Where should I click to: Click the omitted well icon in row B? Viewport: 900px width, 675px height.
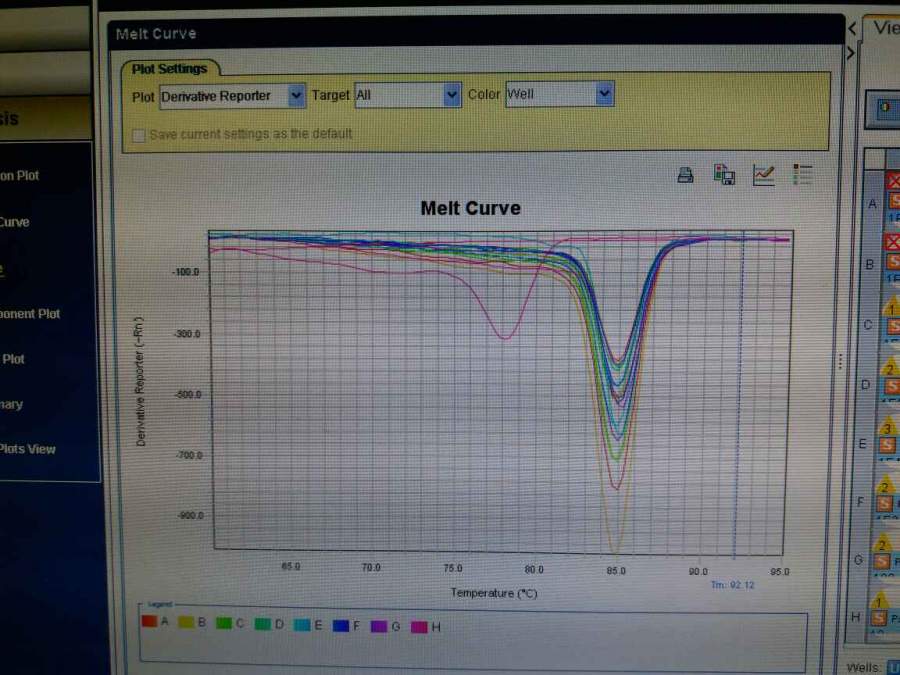(893, 242)
